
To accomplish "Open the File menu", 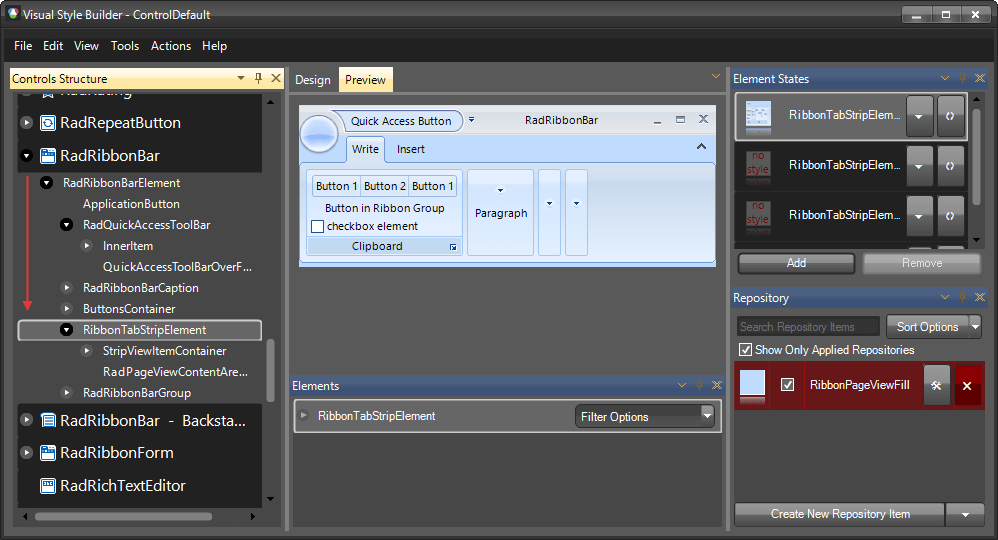I will pos(23,46).
